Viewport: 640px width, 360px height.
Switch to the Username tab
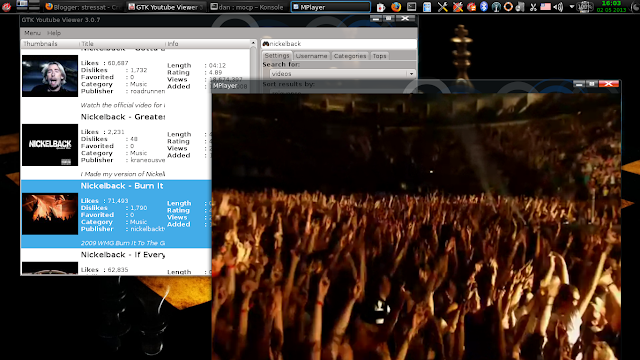pos(311,56)
